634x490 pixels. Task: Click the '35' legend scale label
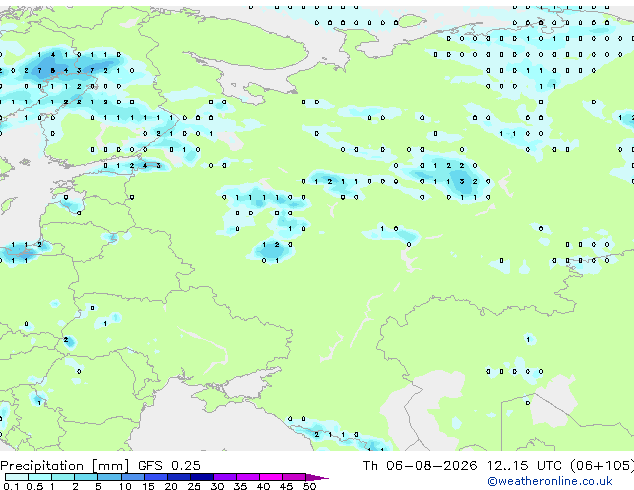point(240,486)
